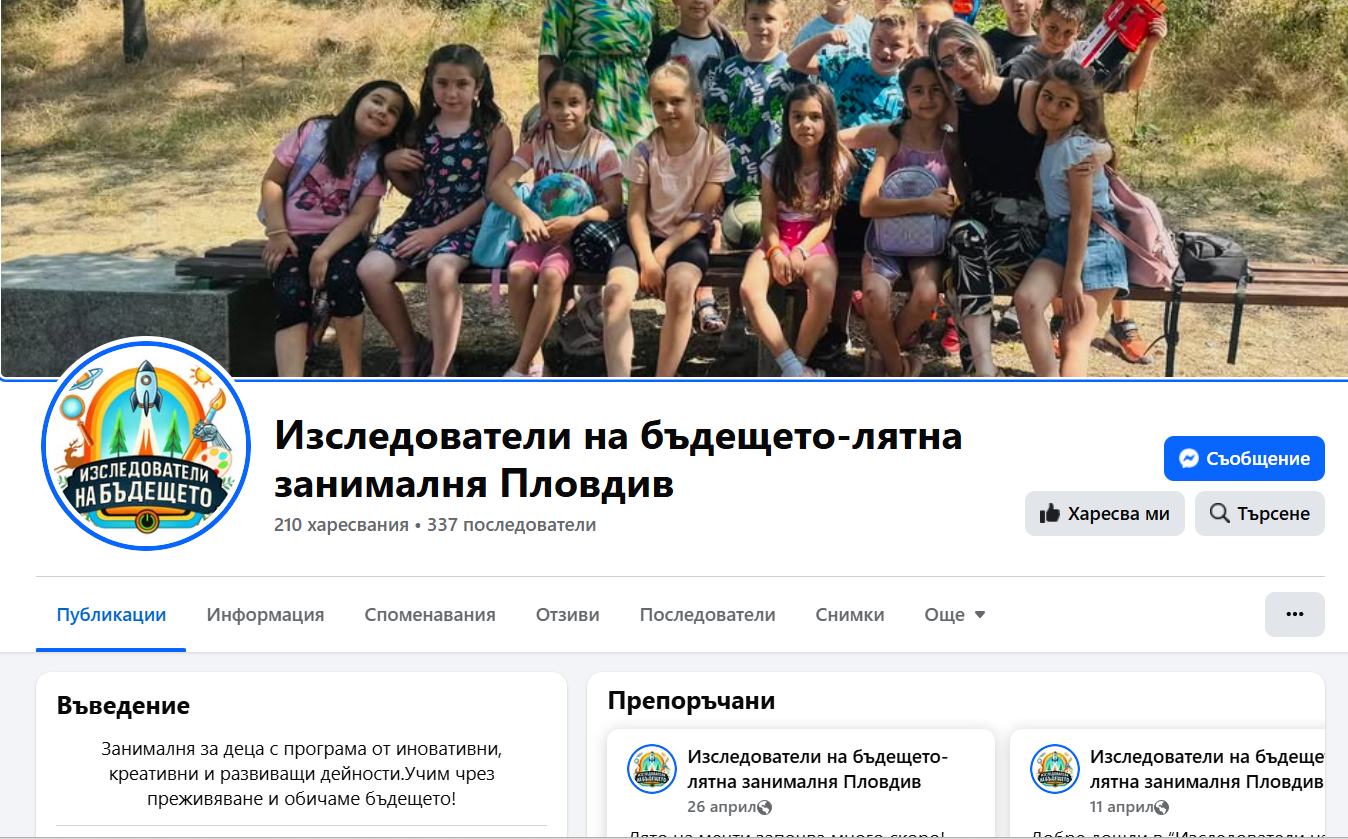The image size is (1348, 839).
Task: Open the 26 април post date link
Action: pyautogui.click(x=722, y=808)
